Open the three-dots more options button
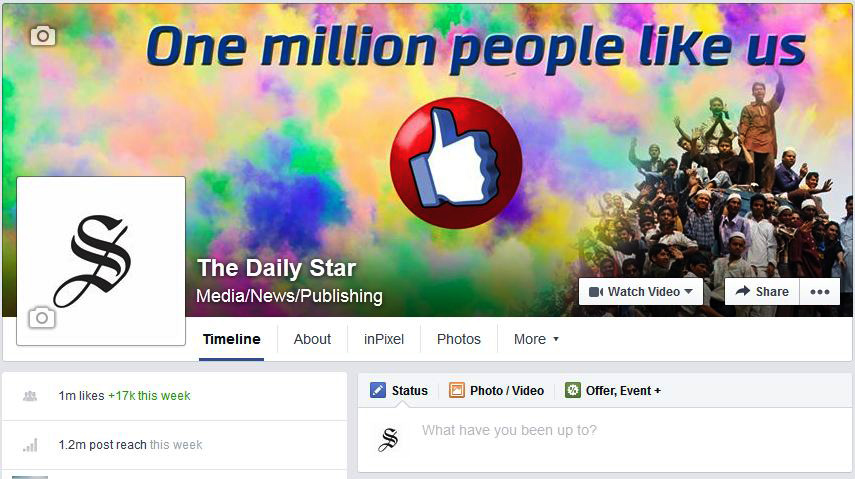The image size is (855, 479). click(820, 292)
